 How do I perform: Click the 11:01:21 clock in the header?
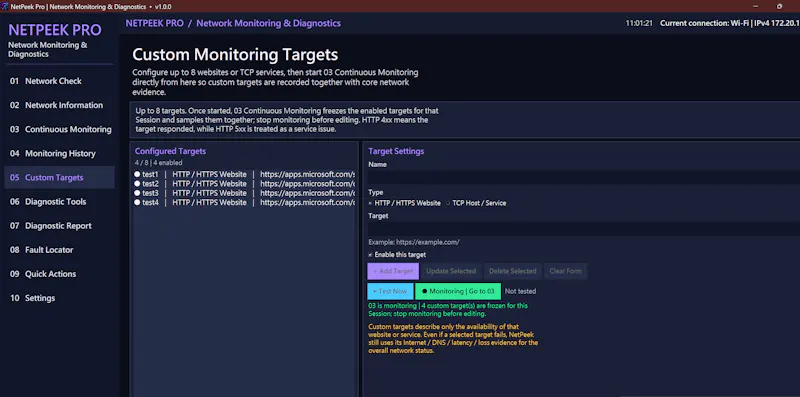(x=639, y=23)
